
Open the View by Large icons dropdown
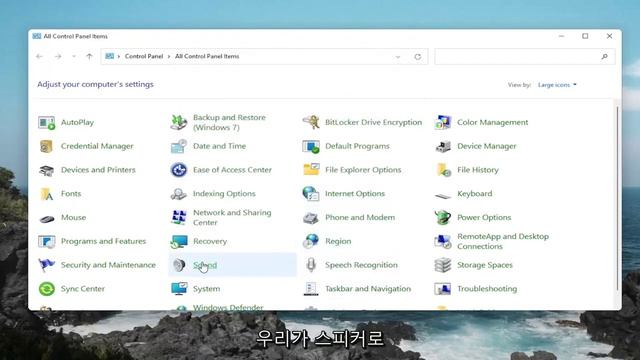pos(557,85)
